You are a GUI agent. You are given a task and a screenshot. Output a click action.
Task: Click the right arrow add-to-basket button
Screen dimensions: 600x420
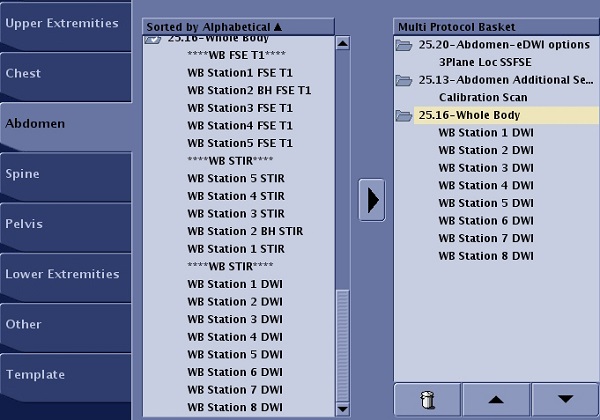pyautogui.click(x=372, y=200)
